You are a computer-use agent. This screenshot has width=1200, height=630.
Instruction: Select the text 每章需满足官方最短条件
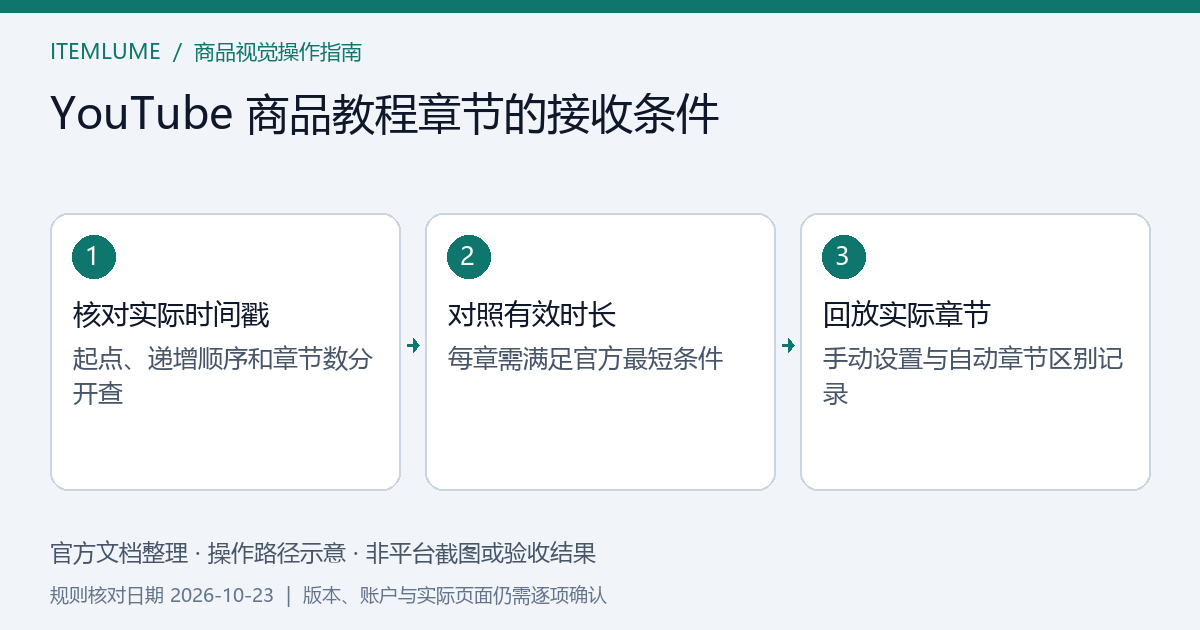click(585, 359)
